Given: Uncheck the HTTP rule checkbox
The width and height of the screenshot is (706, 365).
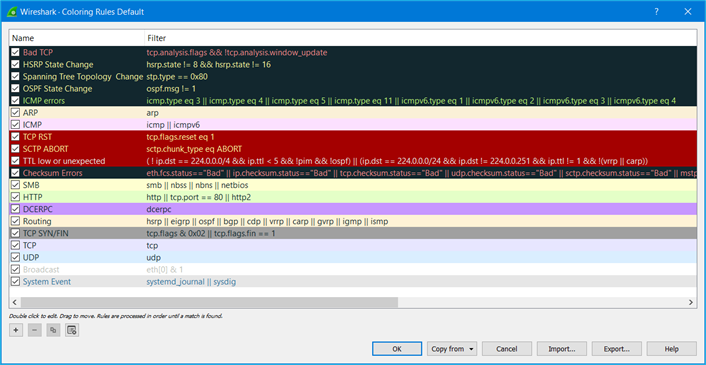Looking at the screenshot, I should click(x=16, y=197).
